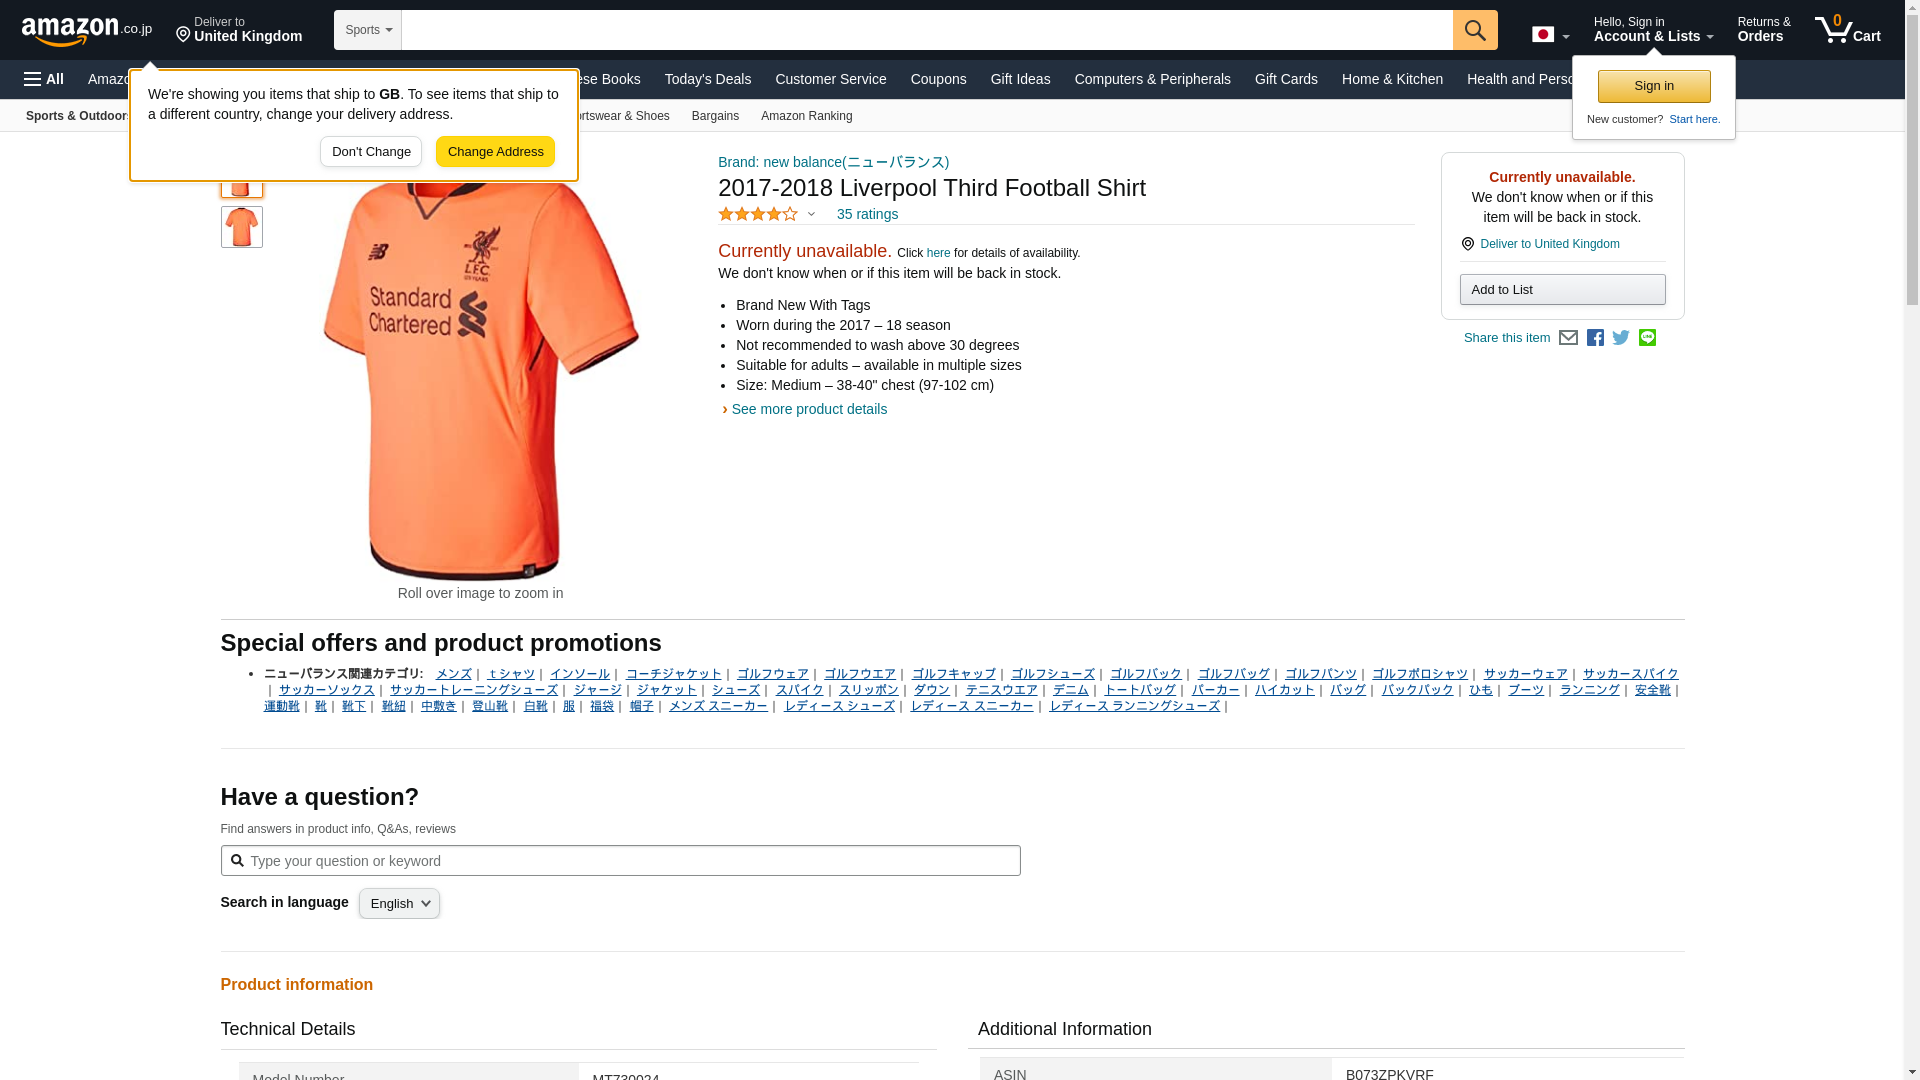The height and width of the screenshot is (1080, 1920).
Task: Click Don't Change in the popup
Action: (371, 152)
